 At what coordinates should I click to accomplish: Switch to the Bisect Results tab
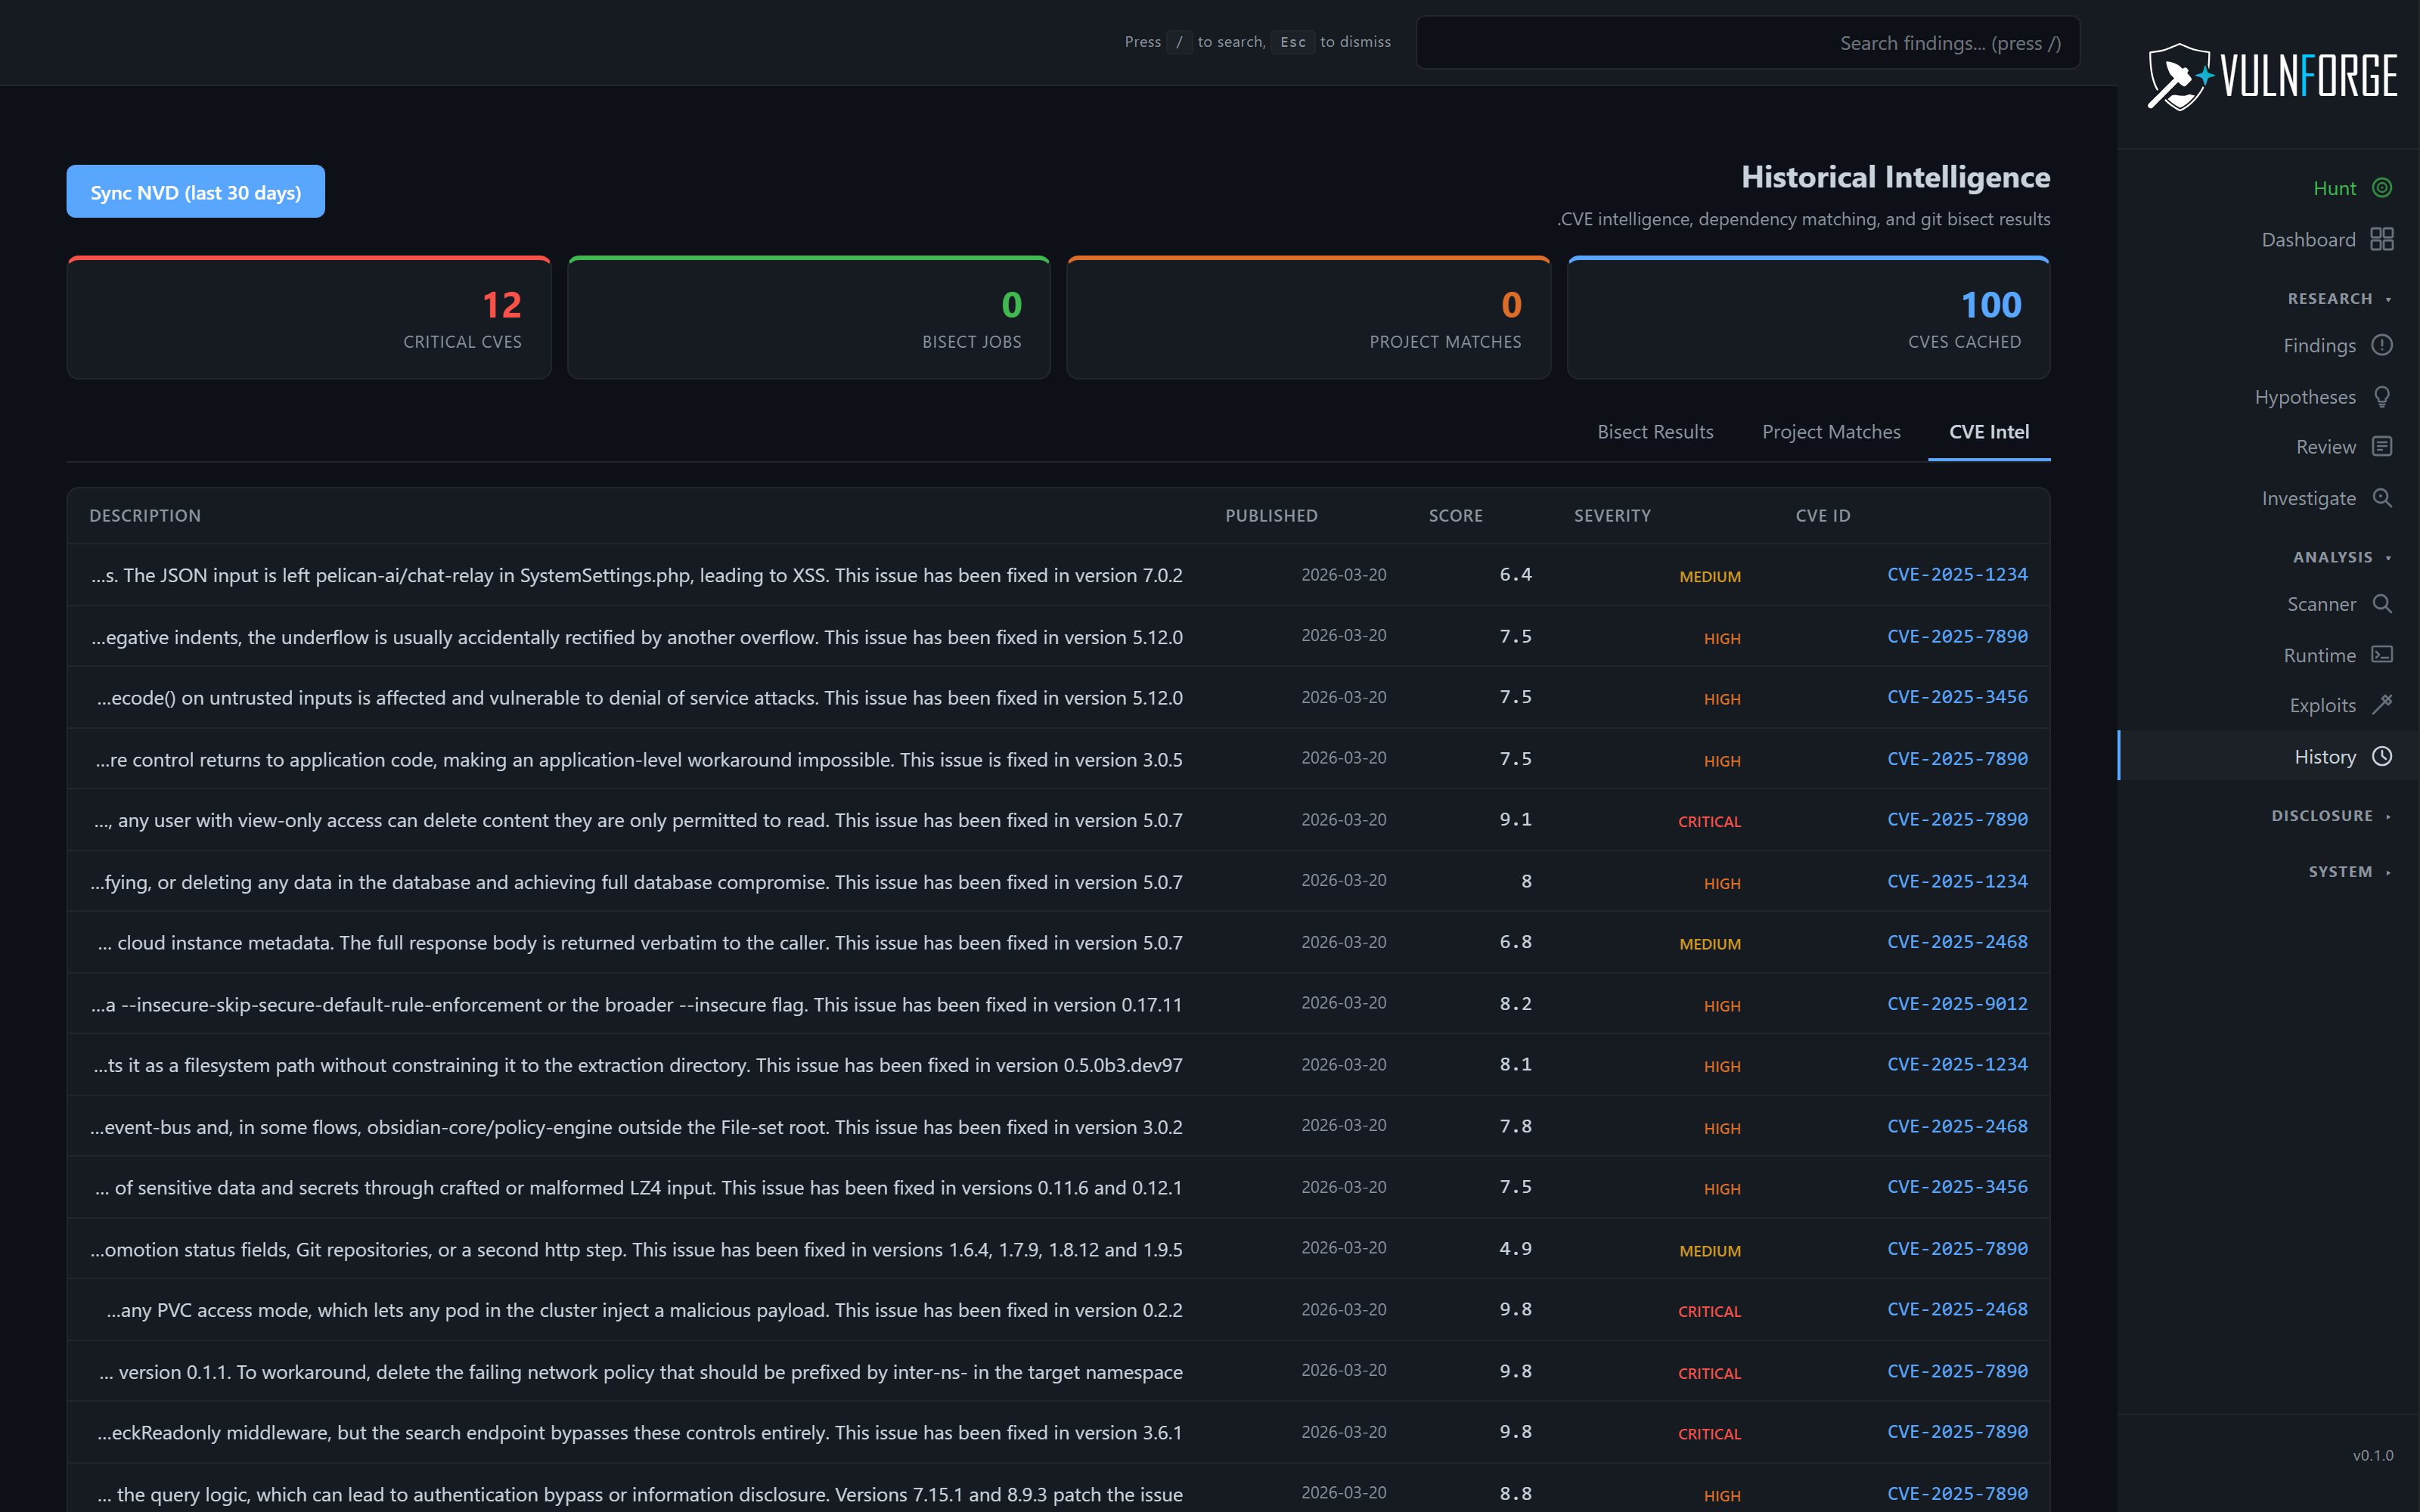pos(1655,431)
